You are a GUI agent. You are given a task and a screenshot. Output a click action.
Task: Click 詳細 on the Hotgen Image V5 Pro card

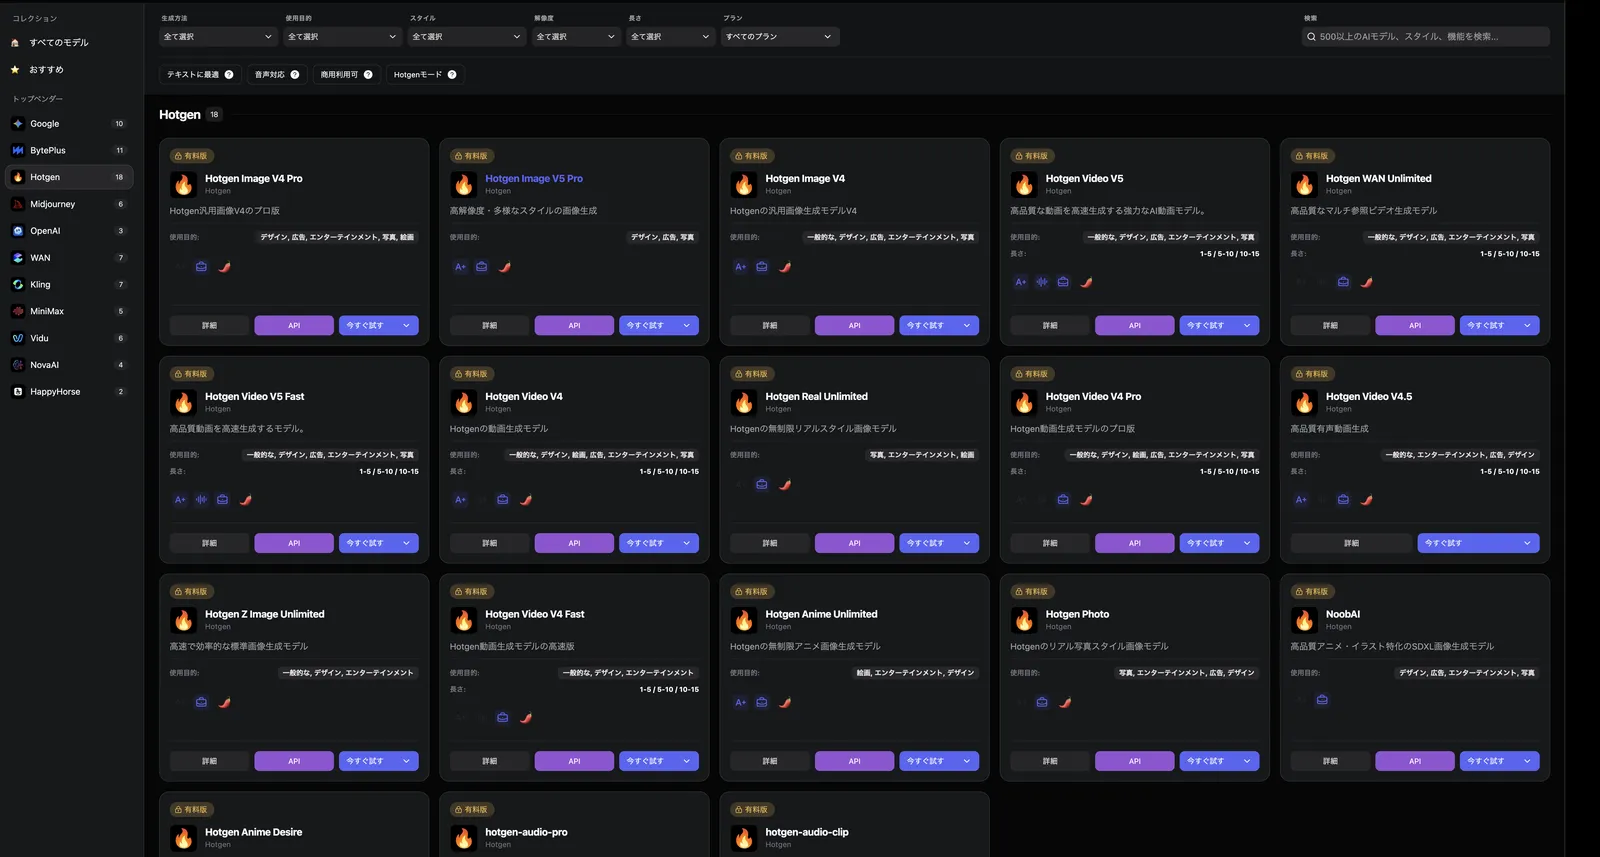pos(489,326)
